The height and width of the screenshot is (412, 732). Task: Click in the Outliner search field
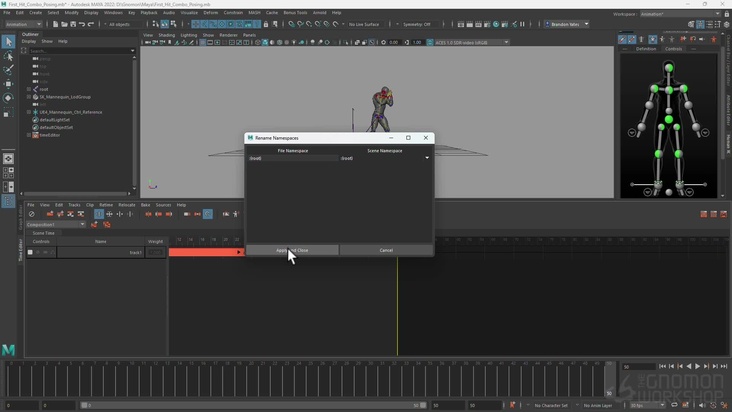coord(82,50)
